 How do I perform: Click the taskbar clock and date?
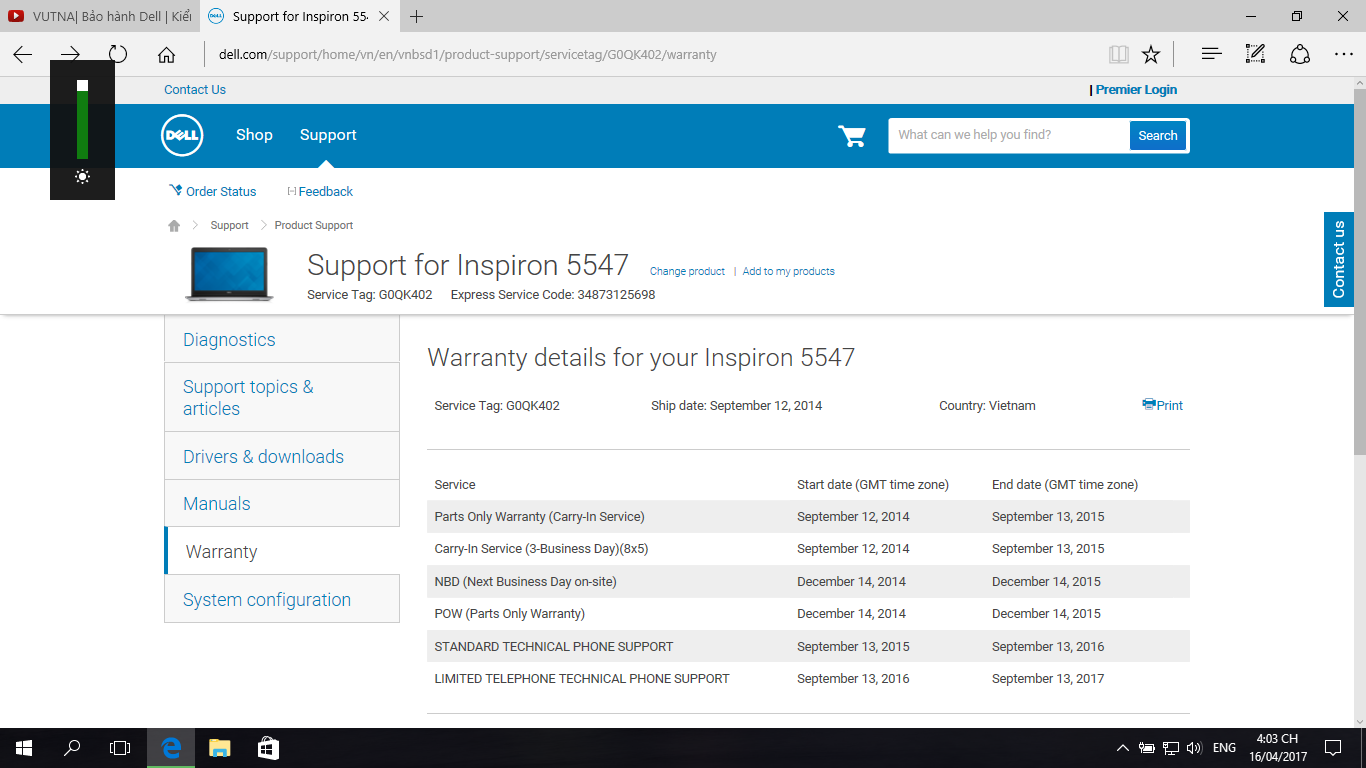1277,748
